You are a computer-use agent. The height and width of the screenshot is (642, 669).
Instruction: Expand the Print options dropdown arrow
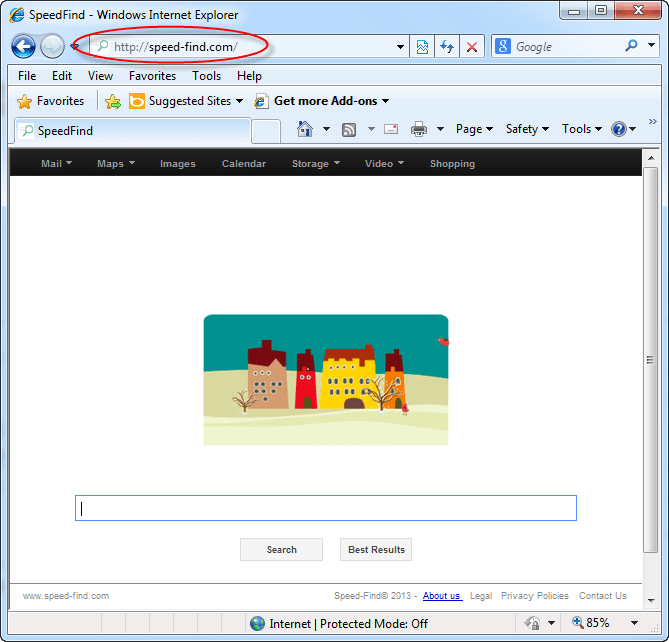pos(440,129)
